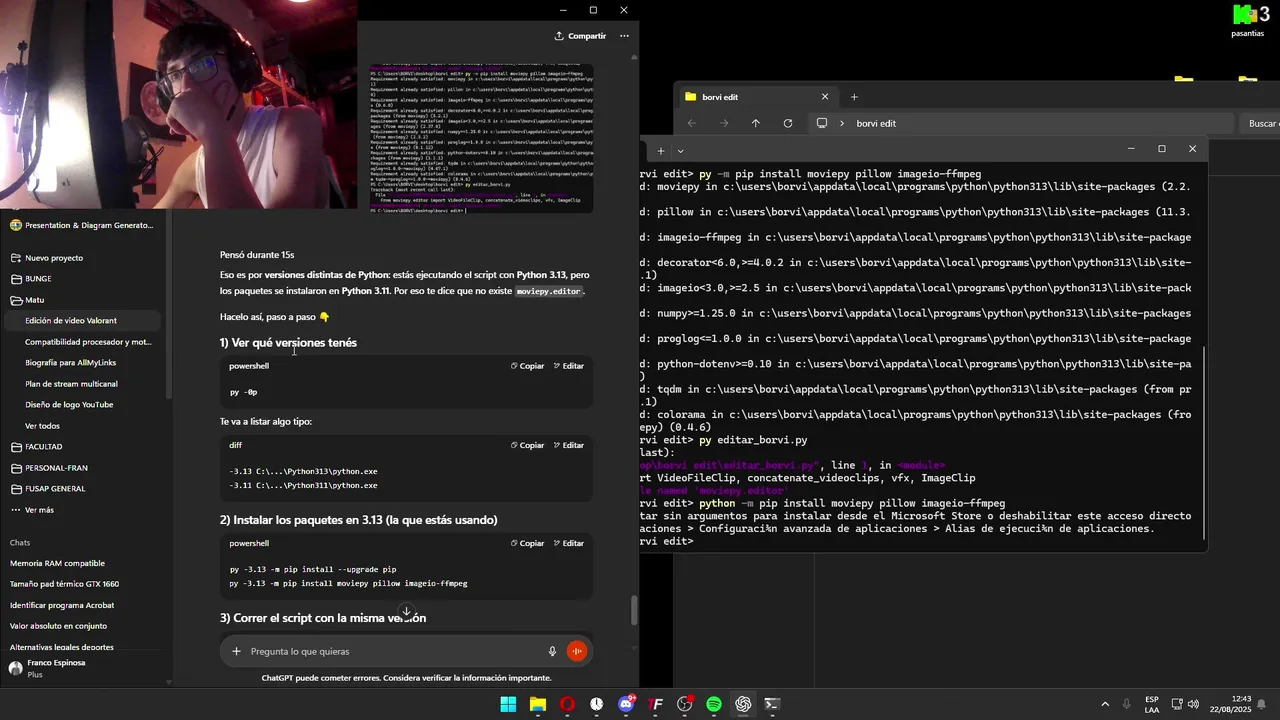Open Compatibilidad procesador y mot... chat
The height and width of the screenshot is (720, 1280).
click(x=82, y=342)
